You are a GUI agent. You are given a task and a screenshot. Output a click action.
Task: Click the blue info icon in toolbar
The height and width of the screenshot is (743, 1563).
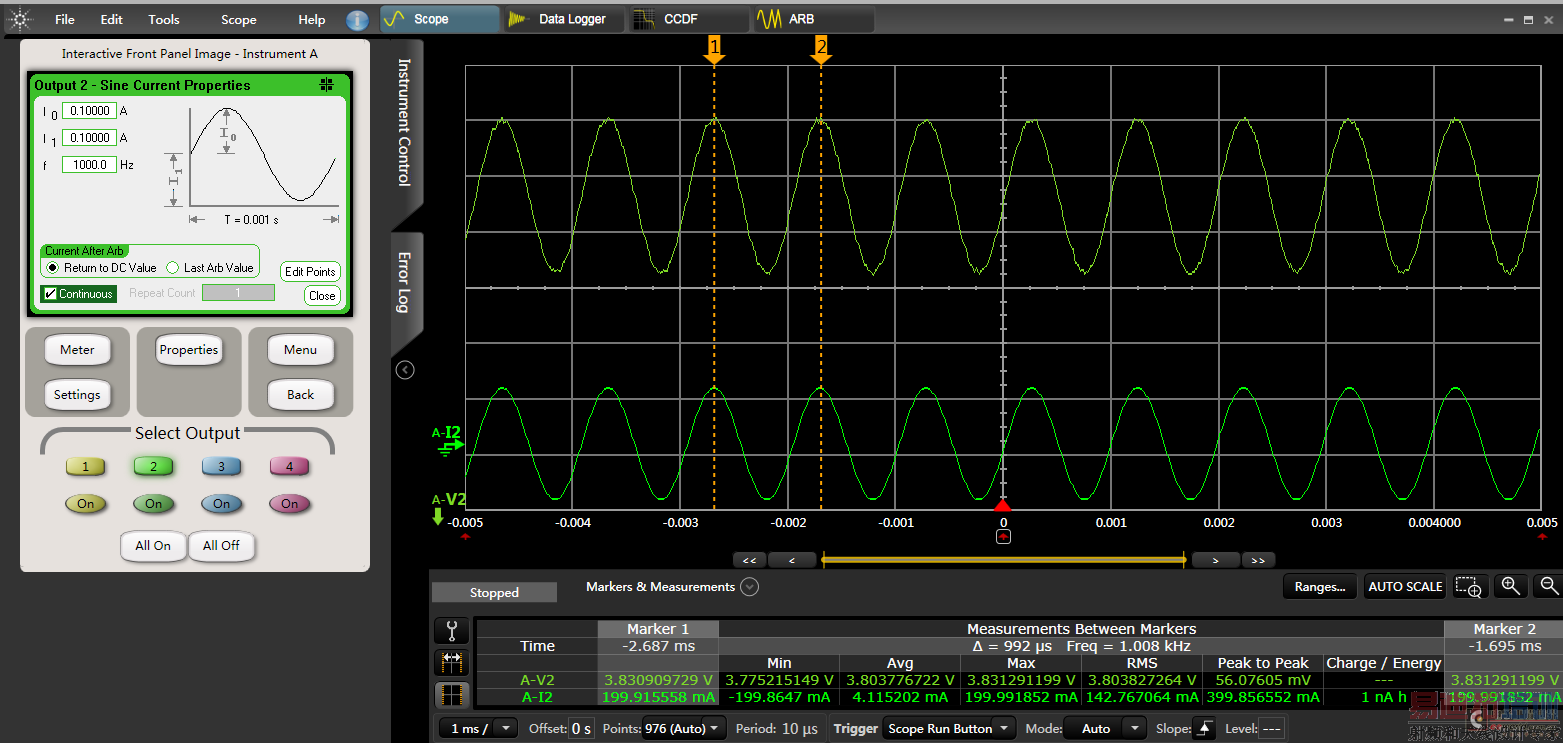(x=357, y=20)
